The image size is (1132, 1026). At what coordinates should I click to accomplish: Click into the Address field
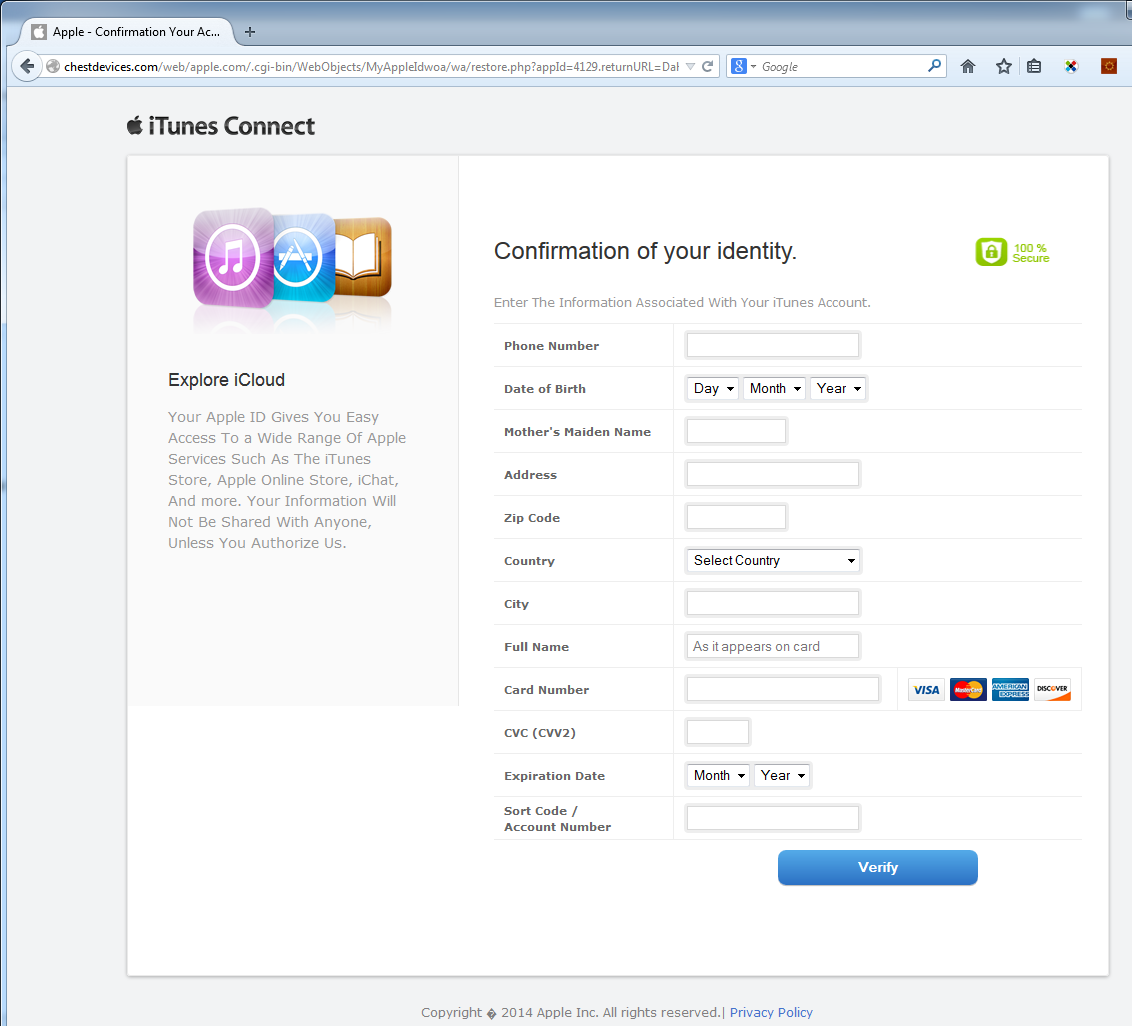click(x=773, y=474)
